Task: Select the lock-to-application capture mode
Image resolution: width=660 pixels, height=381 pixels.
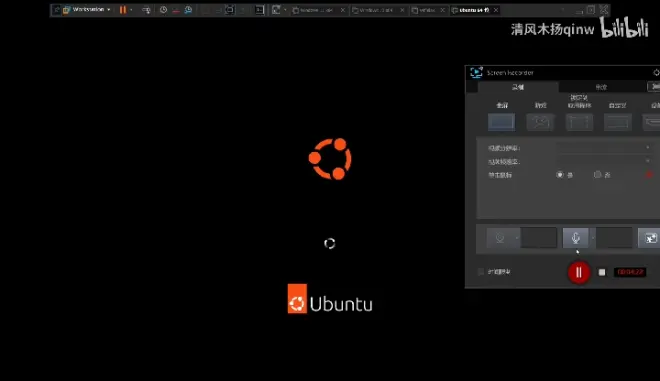Action: 579,122
